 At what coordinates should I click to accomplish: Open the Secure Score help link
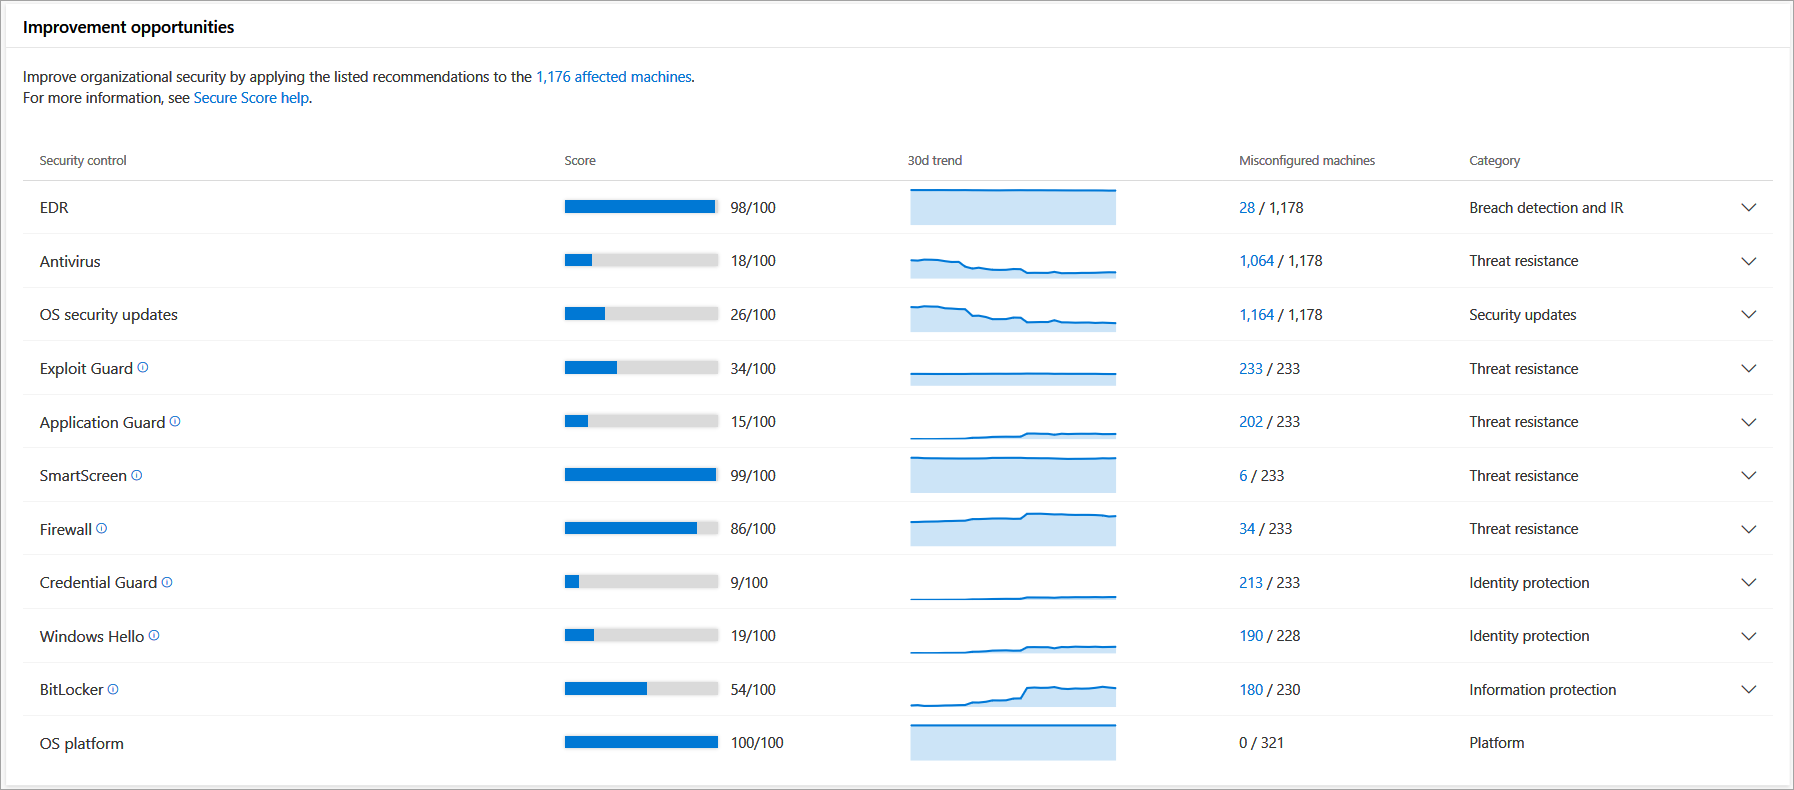[251, 98]
